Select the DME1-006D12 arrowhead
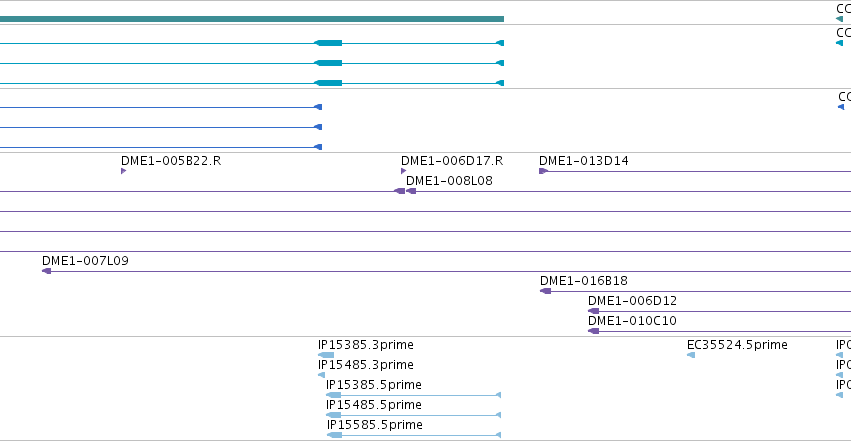851x441 pixels. coord(594,311)
